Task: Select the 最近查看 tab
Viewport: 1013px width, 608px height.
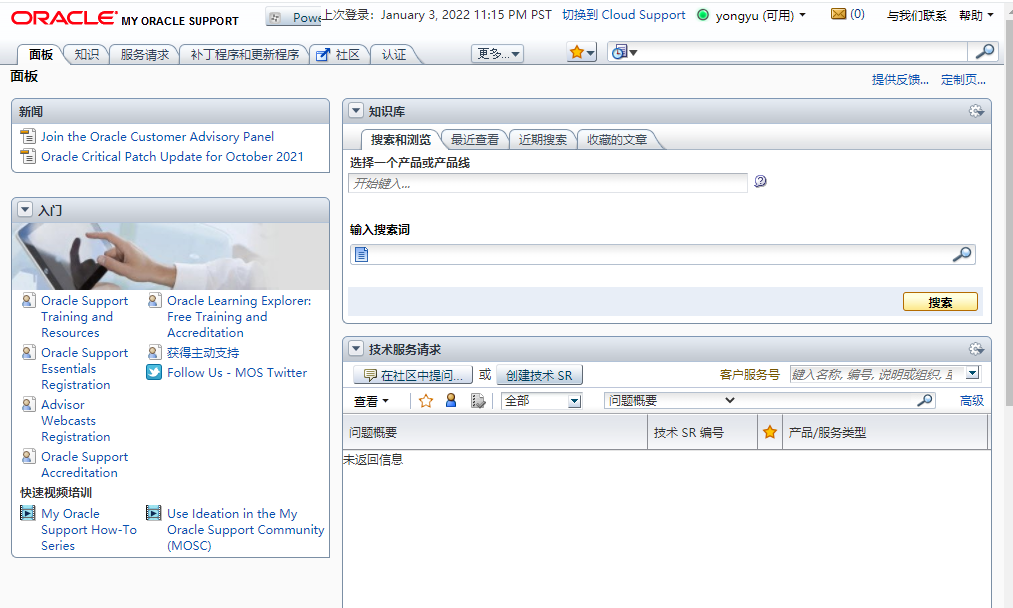Action: point(475,140)
